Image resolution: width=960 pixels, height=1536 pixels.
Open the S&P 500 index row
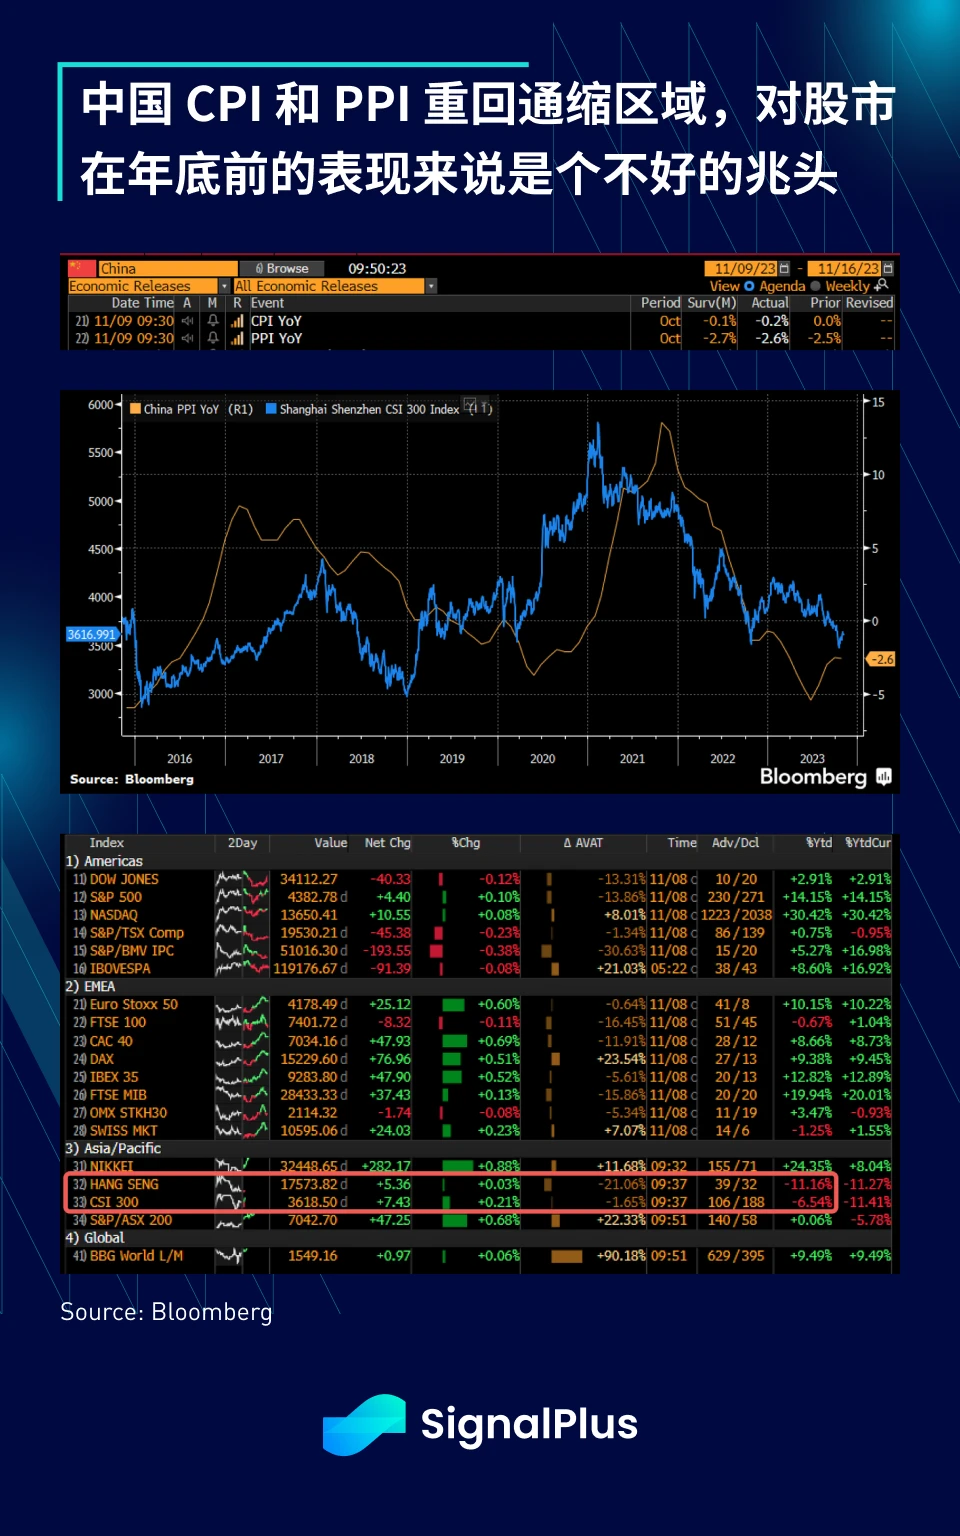(480, 897)
